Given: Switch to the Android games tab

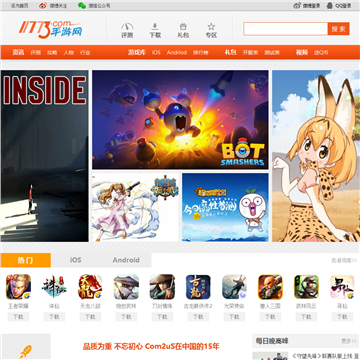Looking at the screenshot, I should click(126, 260).
